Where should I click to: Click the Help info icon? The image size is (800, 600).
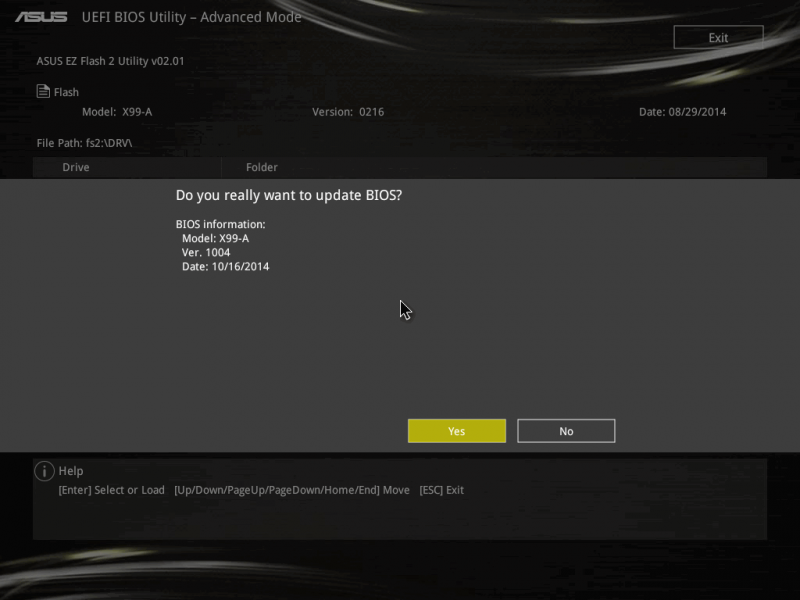[x=44, y=471]
